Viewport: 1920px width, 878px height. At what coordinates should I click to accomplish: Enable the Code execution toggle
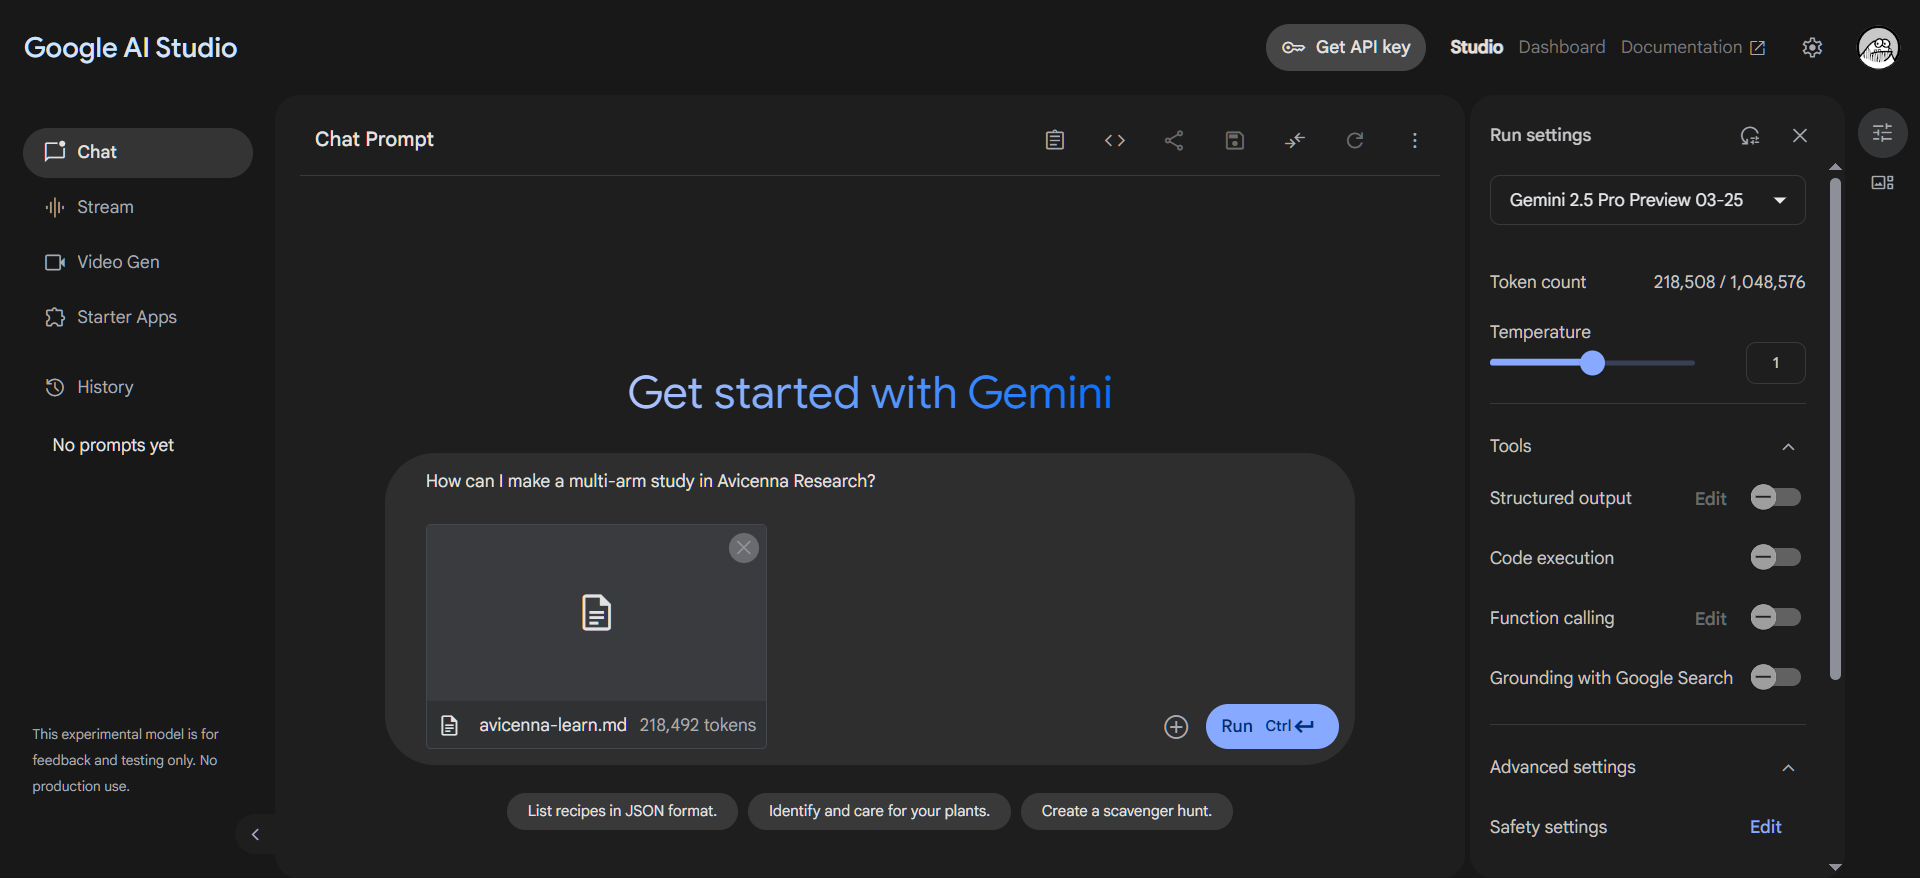tap(1775, 557)
